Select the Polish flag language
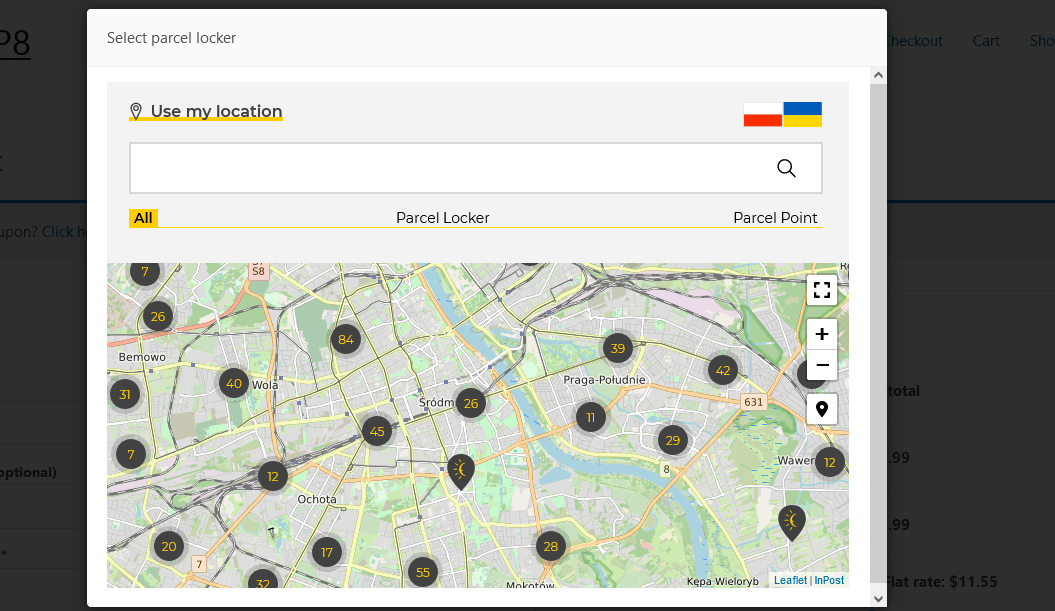 pyautogui.click(x=762, y=114)
